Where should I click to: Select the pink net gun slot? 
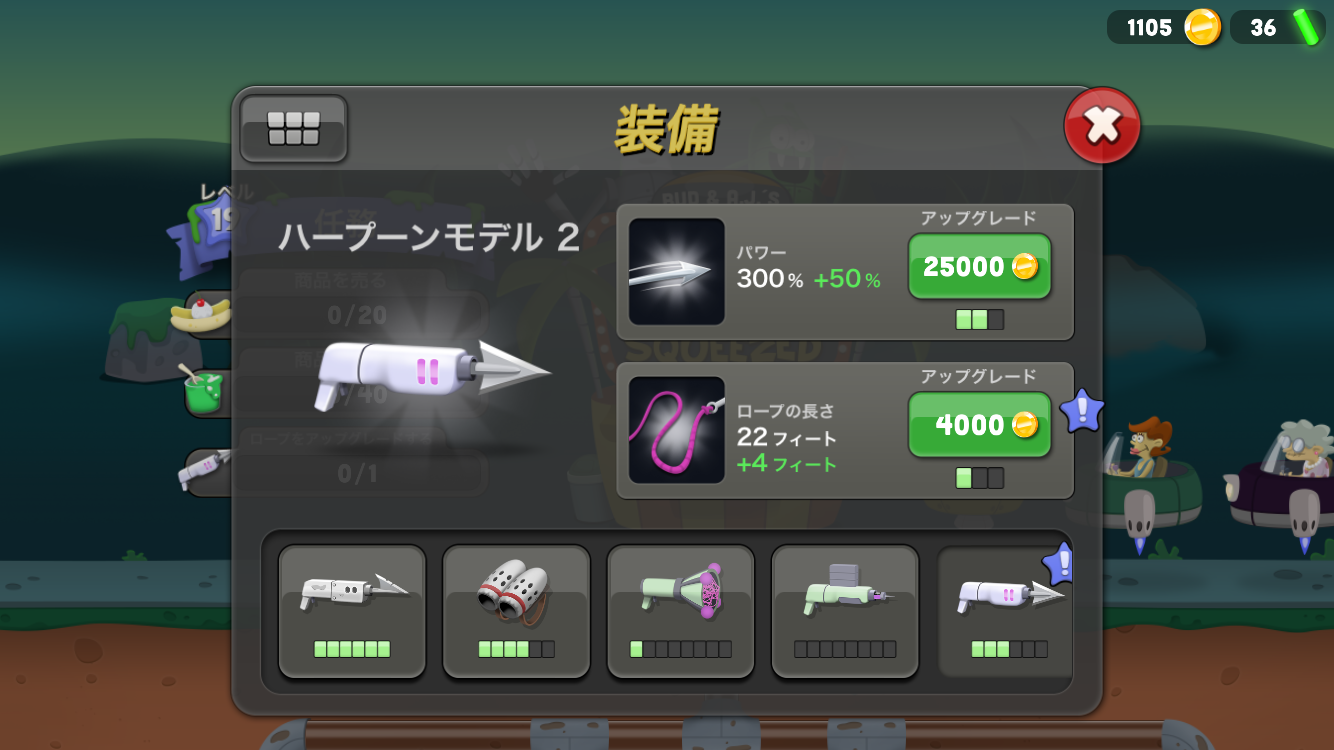(681, 611)
